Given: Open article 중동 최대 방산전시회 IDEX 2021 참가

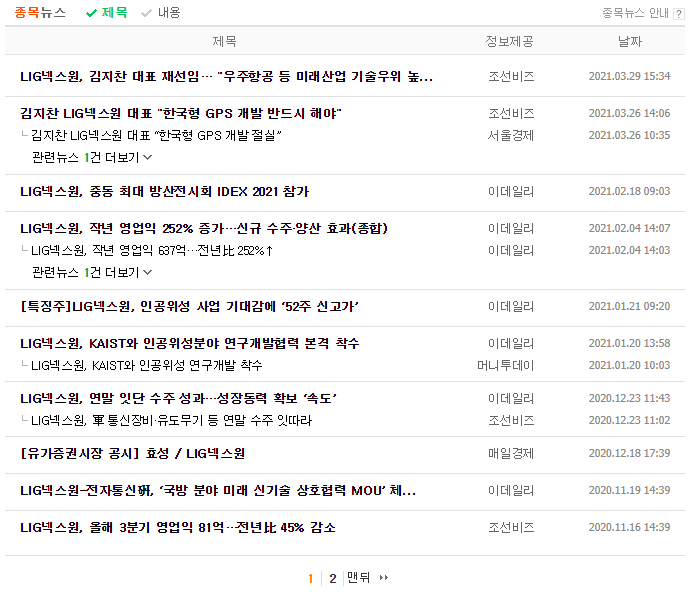Looking at the screenshot, I should click(x=165, y=192).
